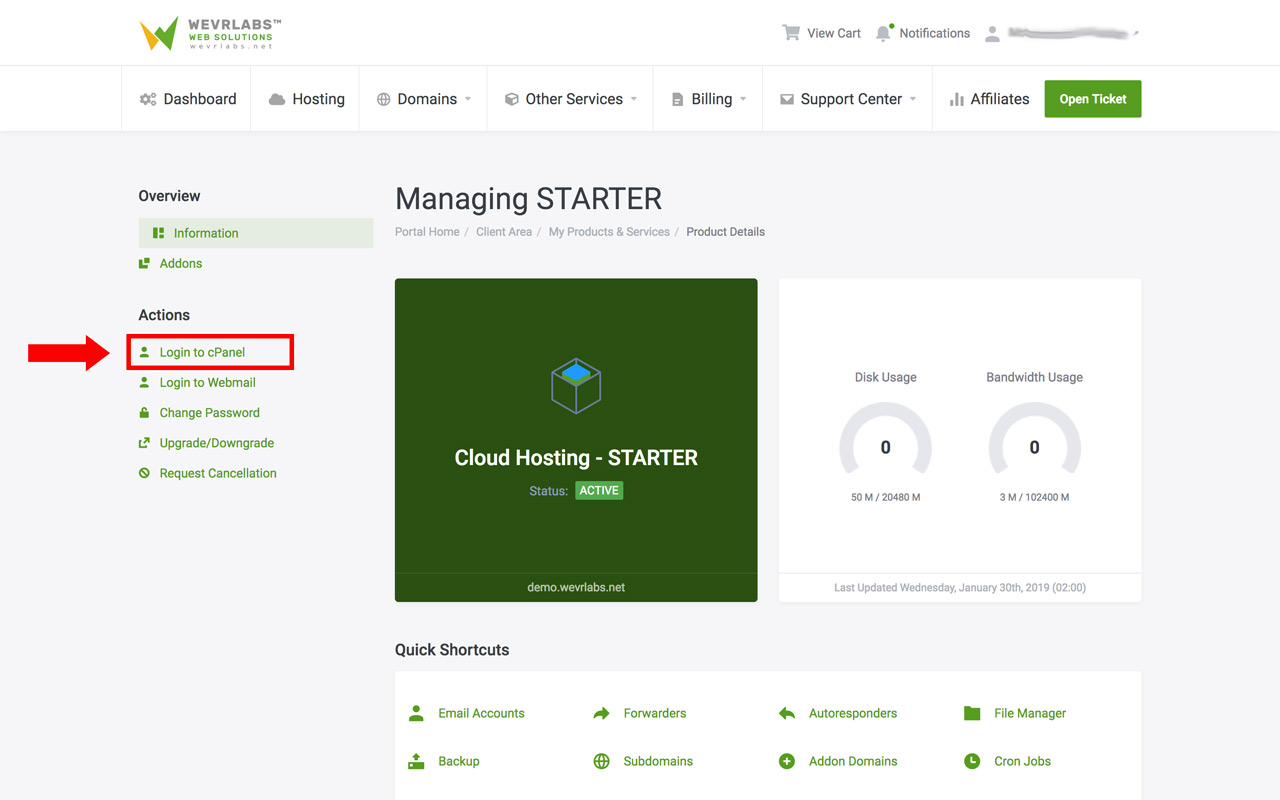
Task: Open the Backup shortcut
Action: [x=459, y=761]
